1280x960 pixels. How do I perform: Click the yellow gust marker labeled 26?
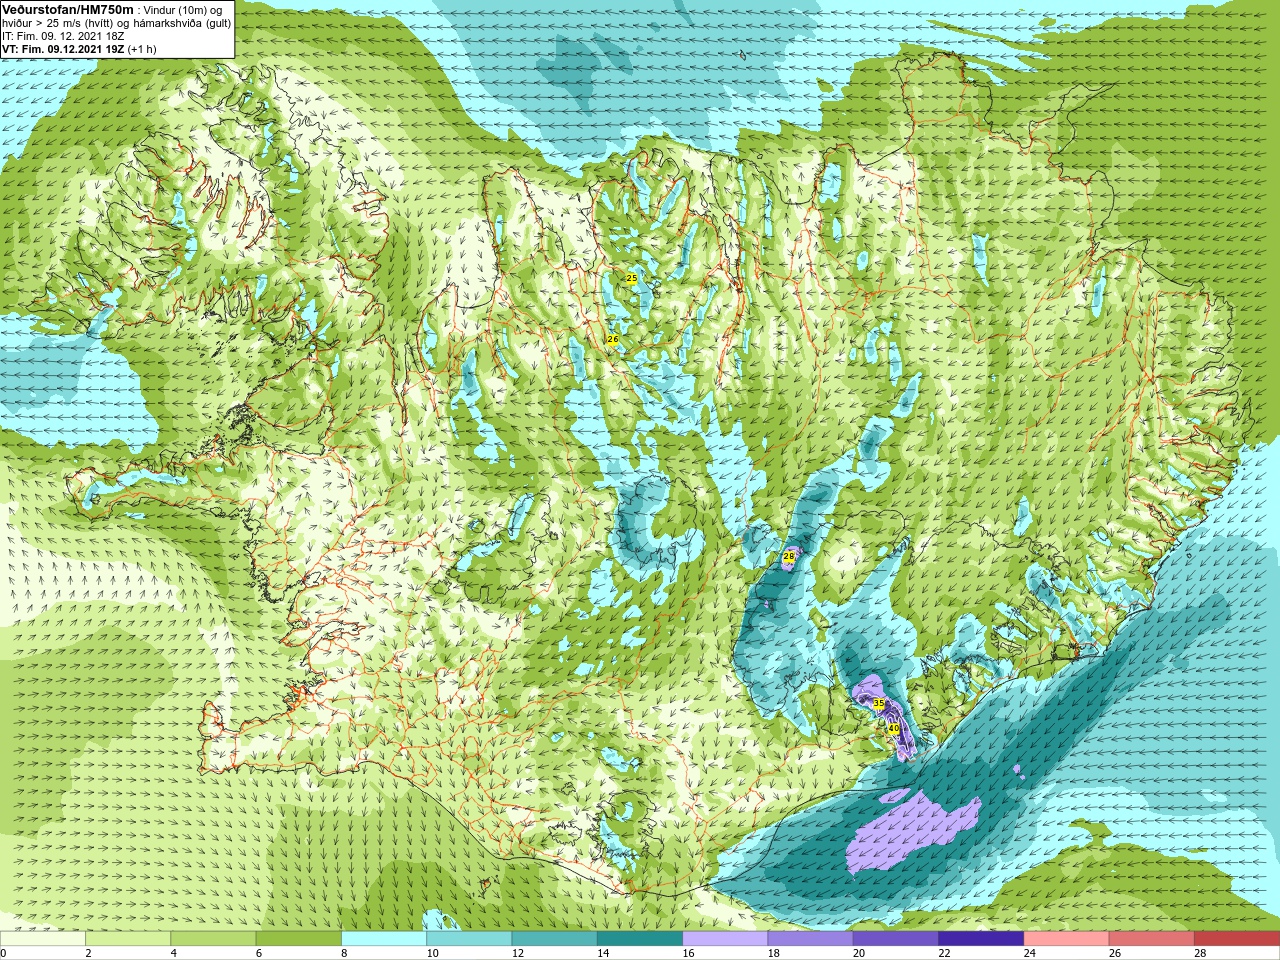tap(613, 340)
